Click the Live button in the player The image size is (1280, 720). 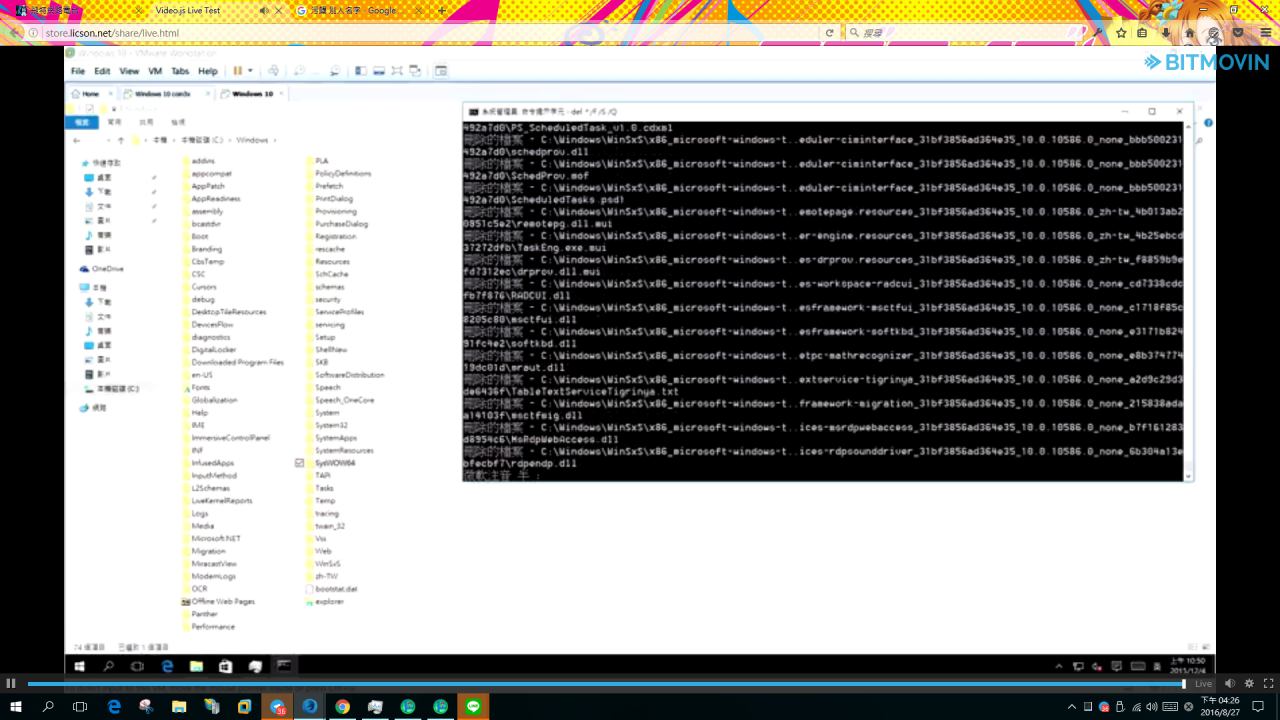1203,684
